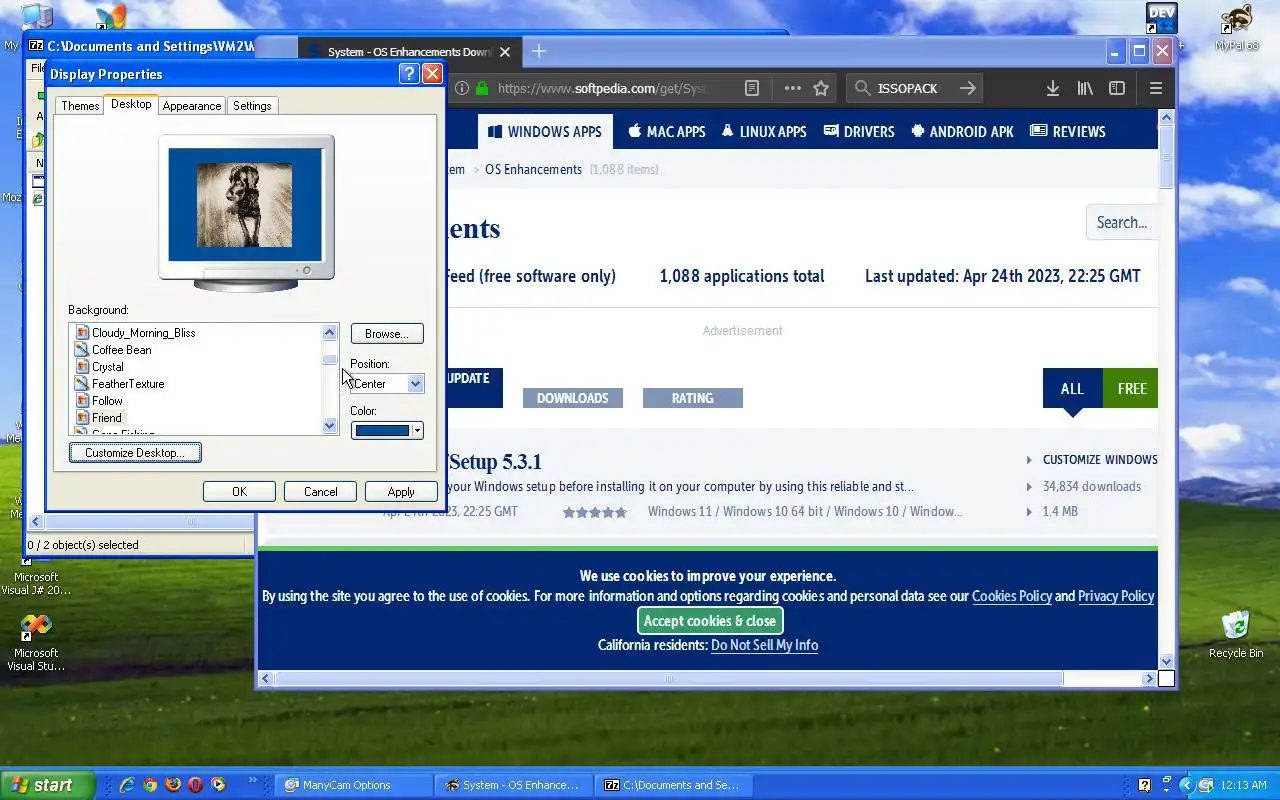Image resolution: width=1280 pixels, height=800 pixels.
Task: Click the OS Enhancements breadcrumb link
Action: click(x=533, y=169)
